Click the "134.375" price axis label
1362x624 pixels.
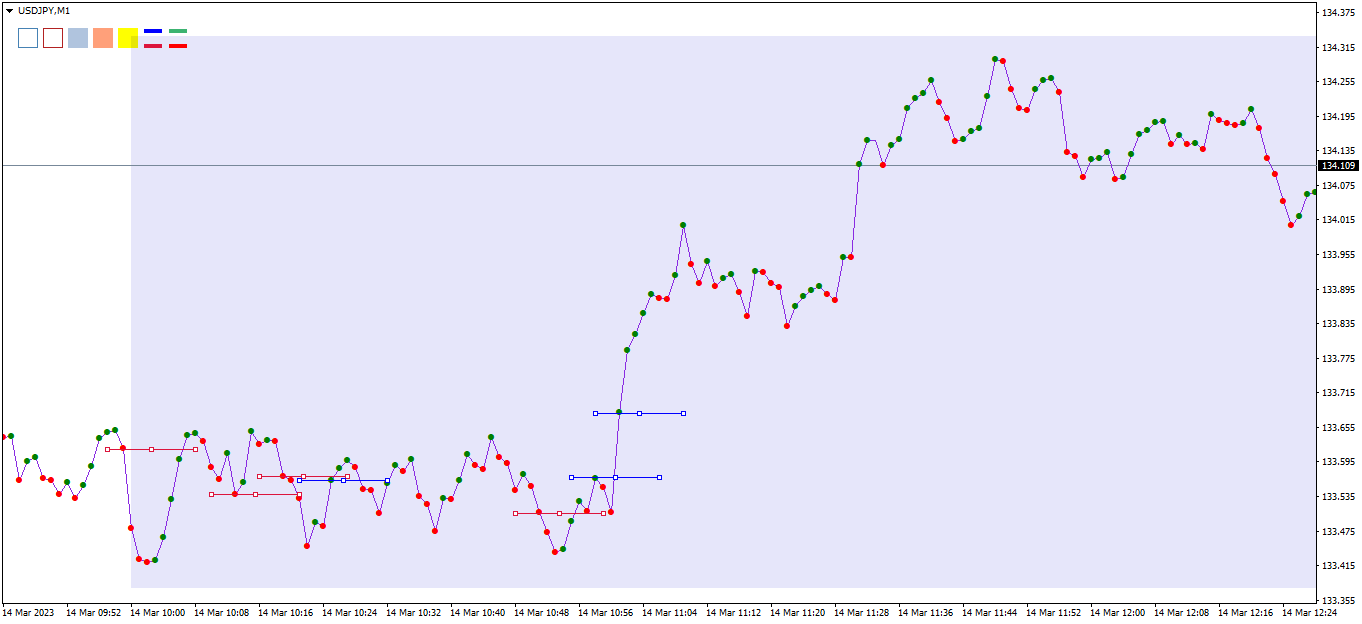pyautogui.click(x=1338, y=13)
